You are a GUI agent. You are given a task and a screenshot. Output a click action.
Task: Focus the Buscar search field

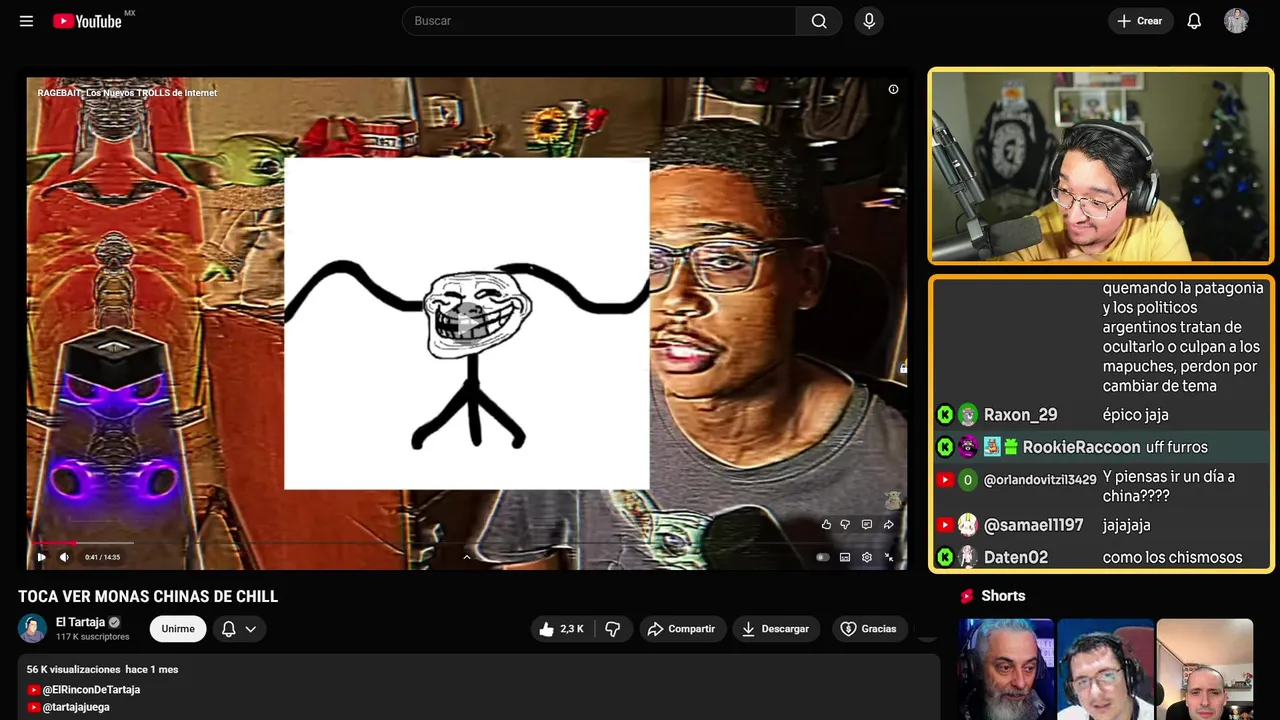(599, 21)
